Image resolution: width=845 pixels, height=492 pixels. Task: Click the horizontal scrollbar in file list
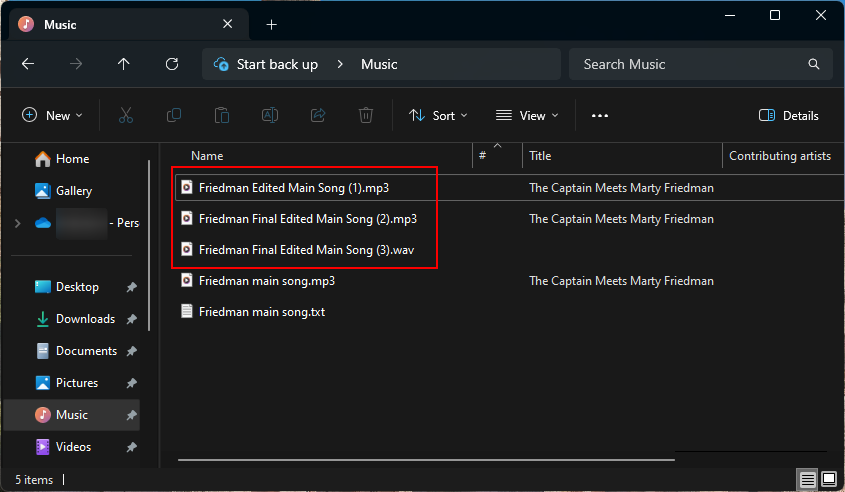pos(425,460)
